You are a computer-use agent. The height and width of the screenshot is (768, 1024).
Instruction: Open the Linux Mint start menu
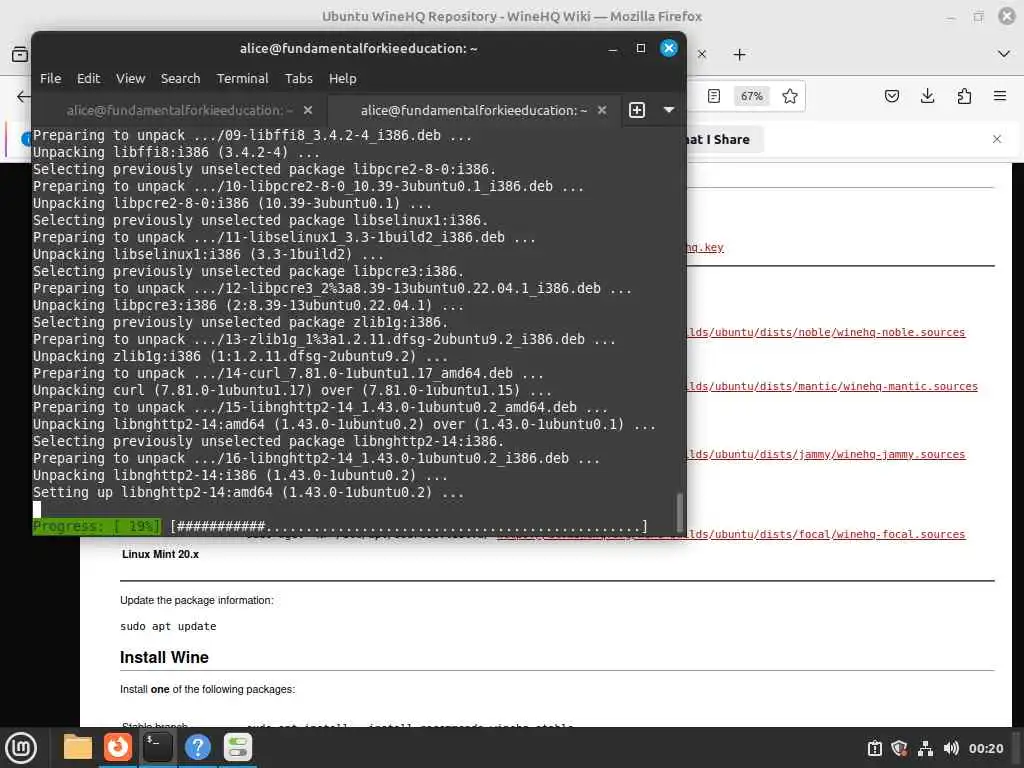coord(21,748)
